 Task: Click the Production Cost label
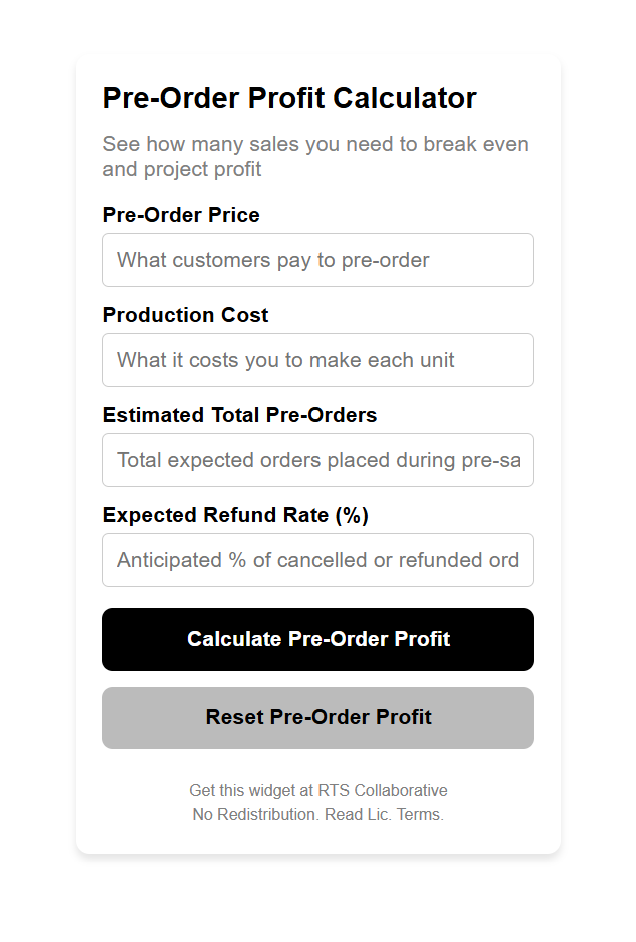[185, 315]
